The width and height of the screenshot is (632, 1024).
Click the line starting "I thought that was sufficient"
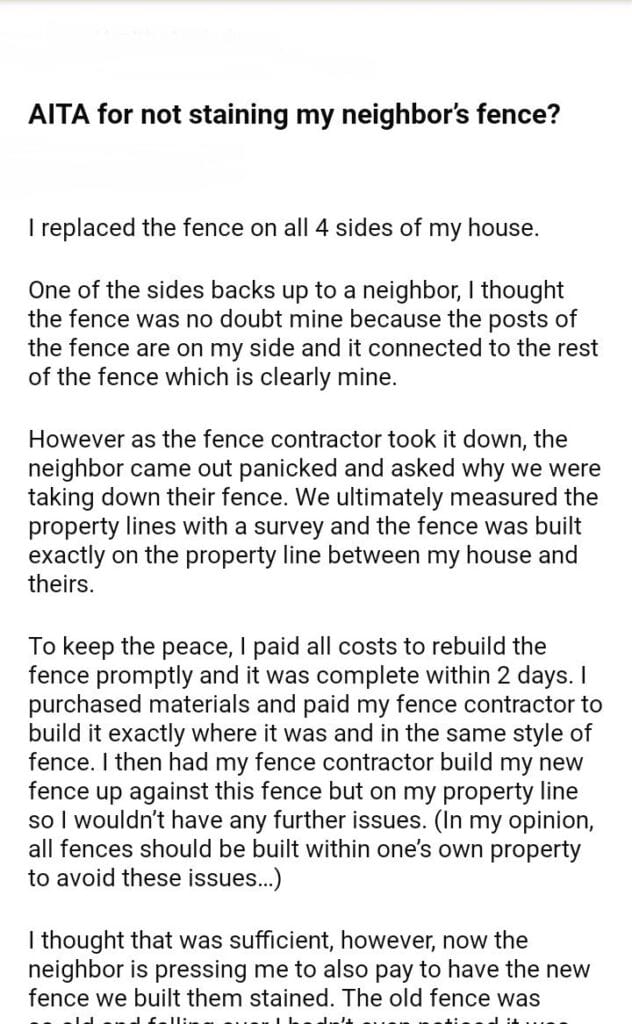[x=278, y=941]
